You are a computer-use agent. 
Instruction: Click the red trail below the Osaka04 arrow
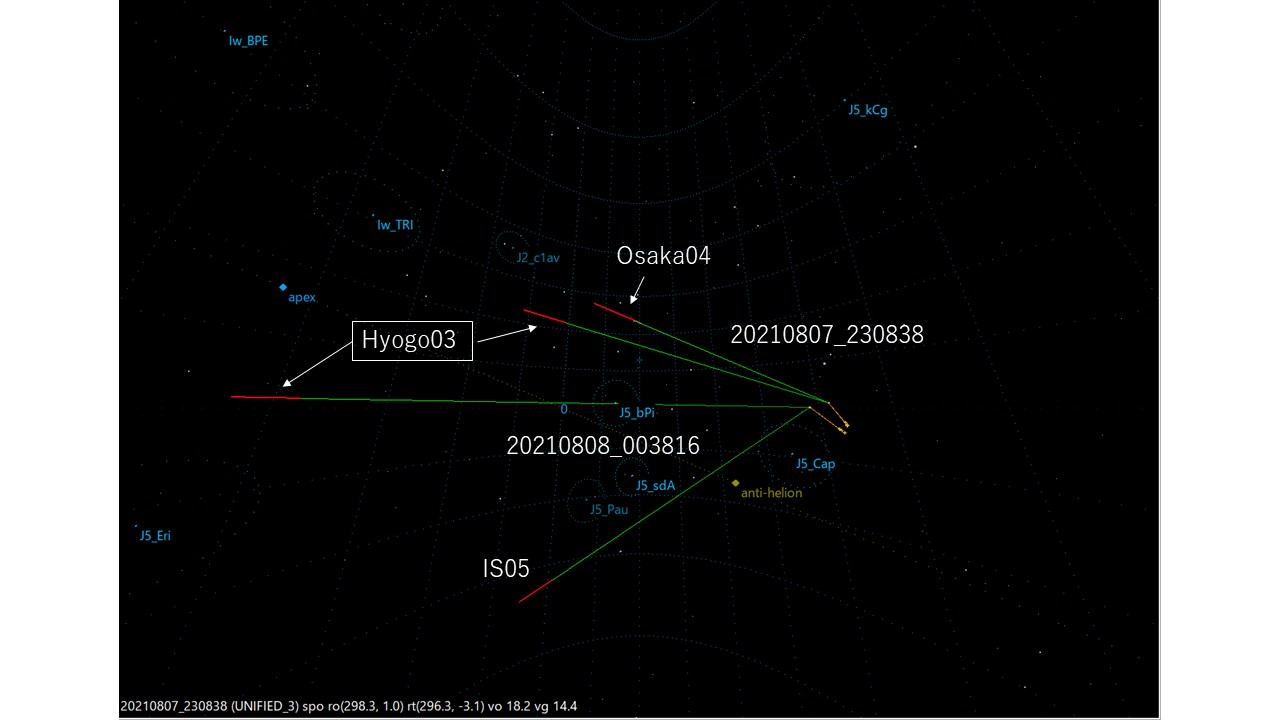[x=614, y=312]
